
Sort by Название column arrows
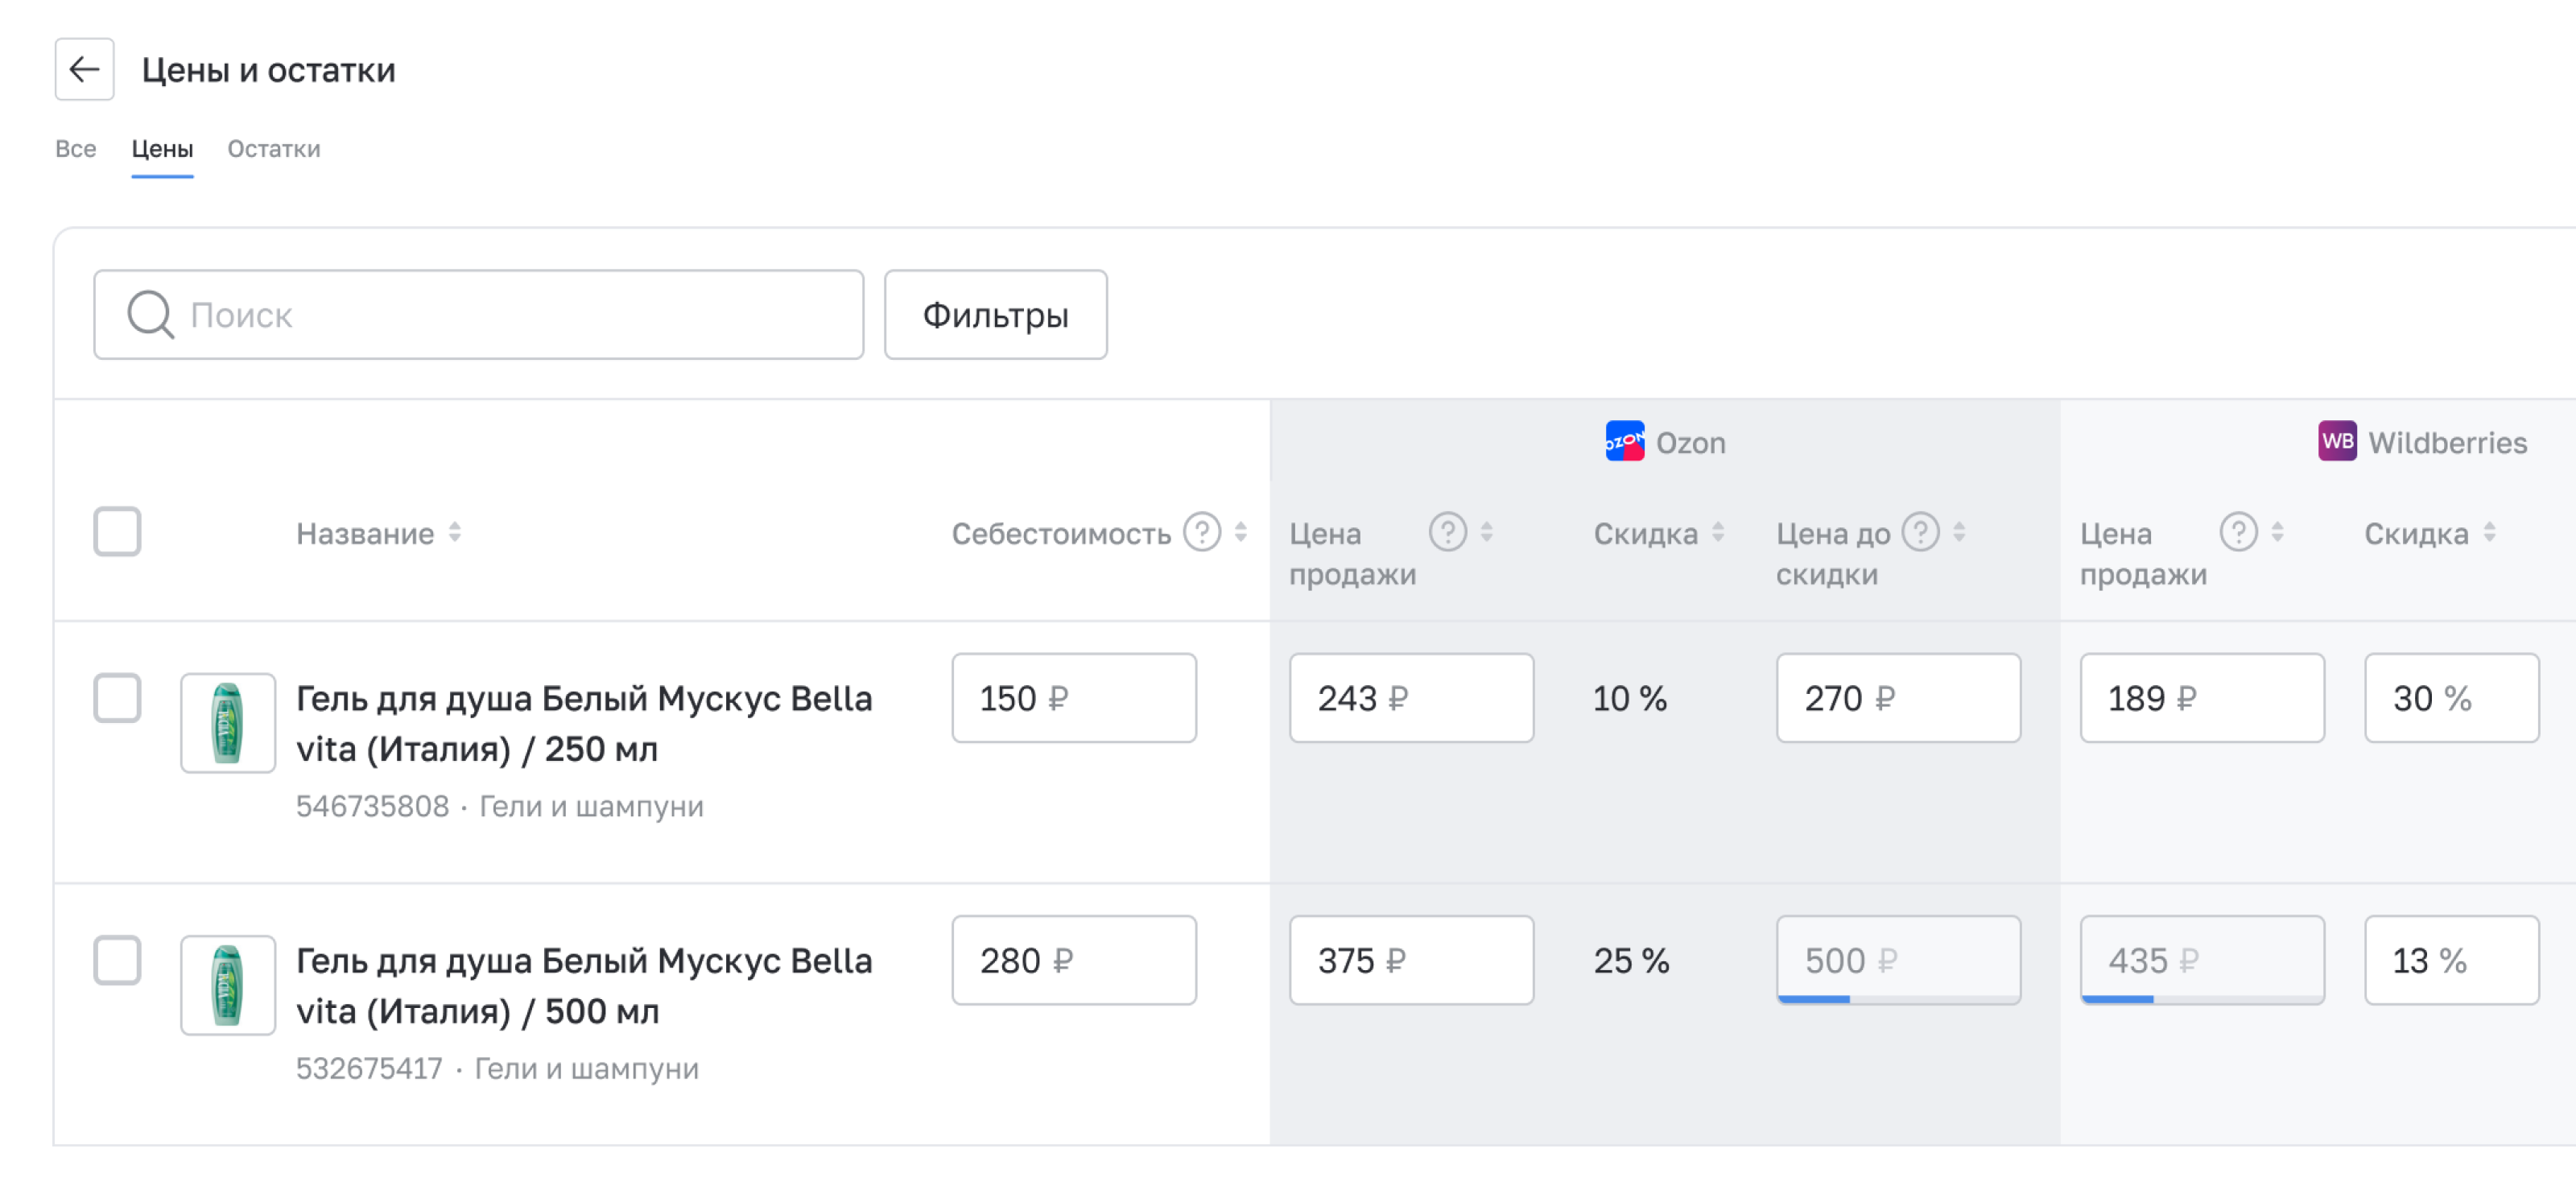click(455, 532)
